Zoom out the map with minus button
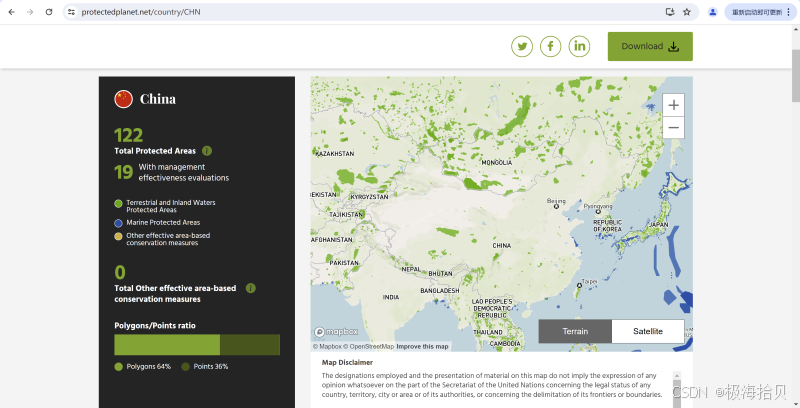Image resolution: width=800 pixels, height=408 pixels. click(673, 128)
